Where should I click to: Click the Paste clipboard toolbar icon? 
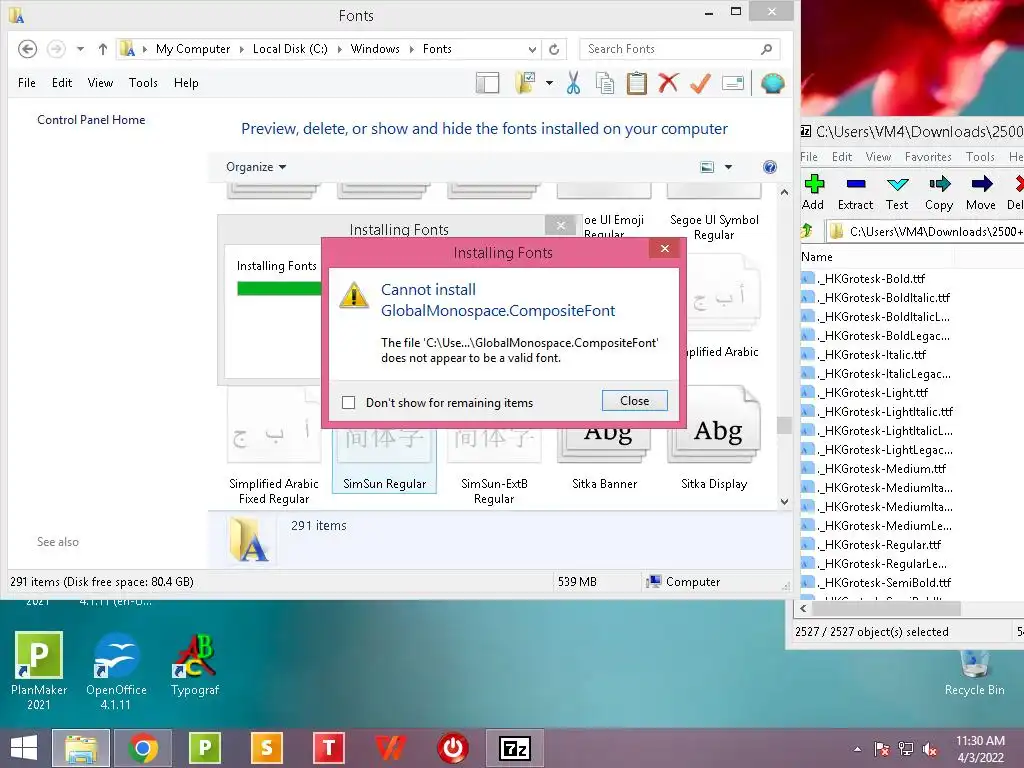pyautogui.click(x=636, y=83)
